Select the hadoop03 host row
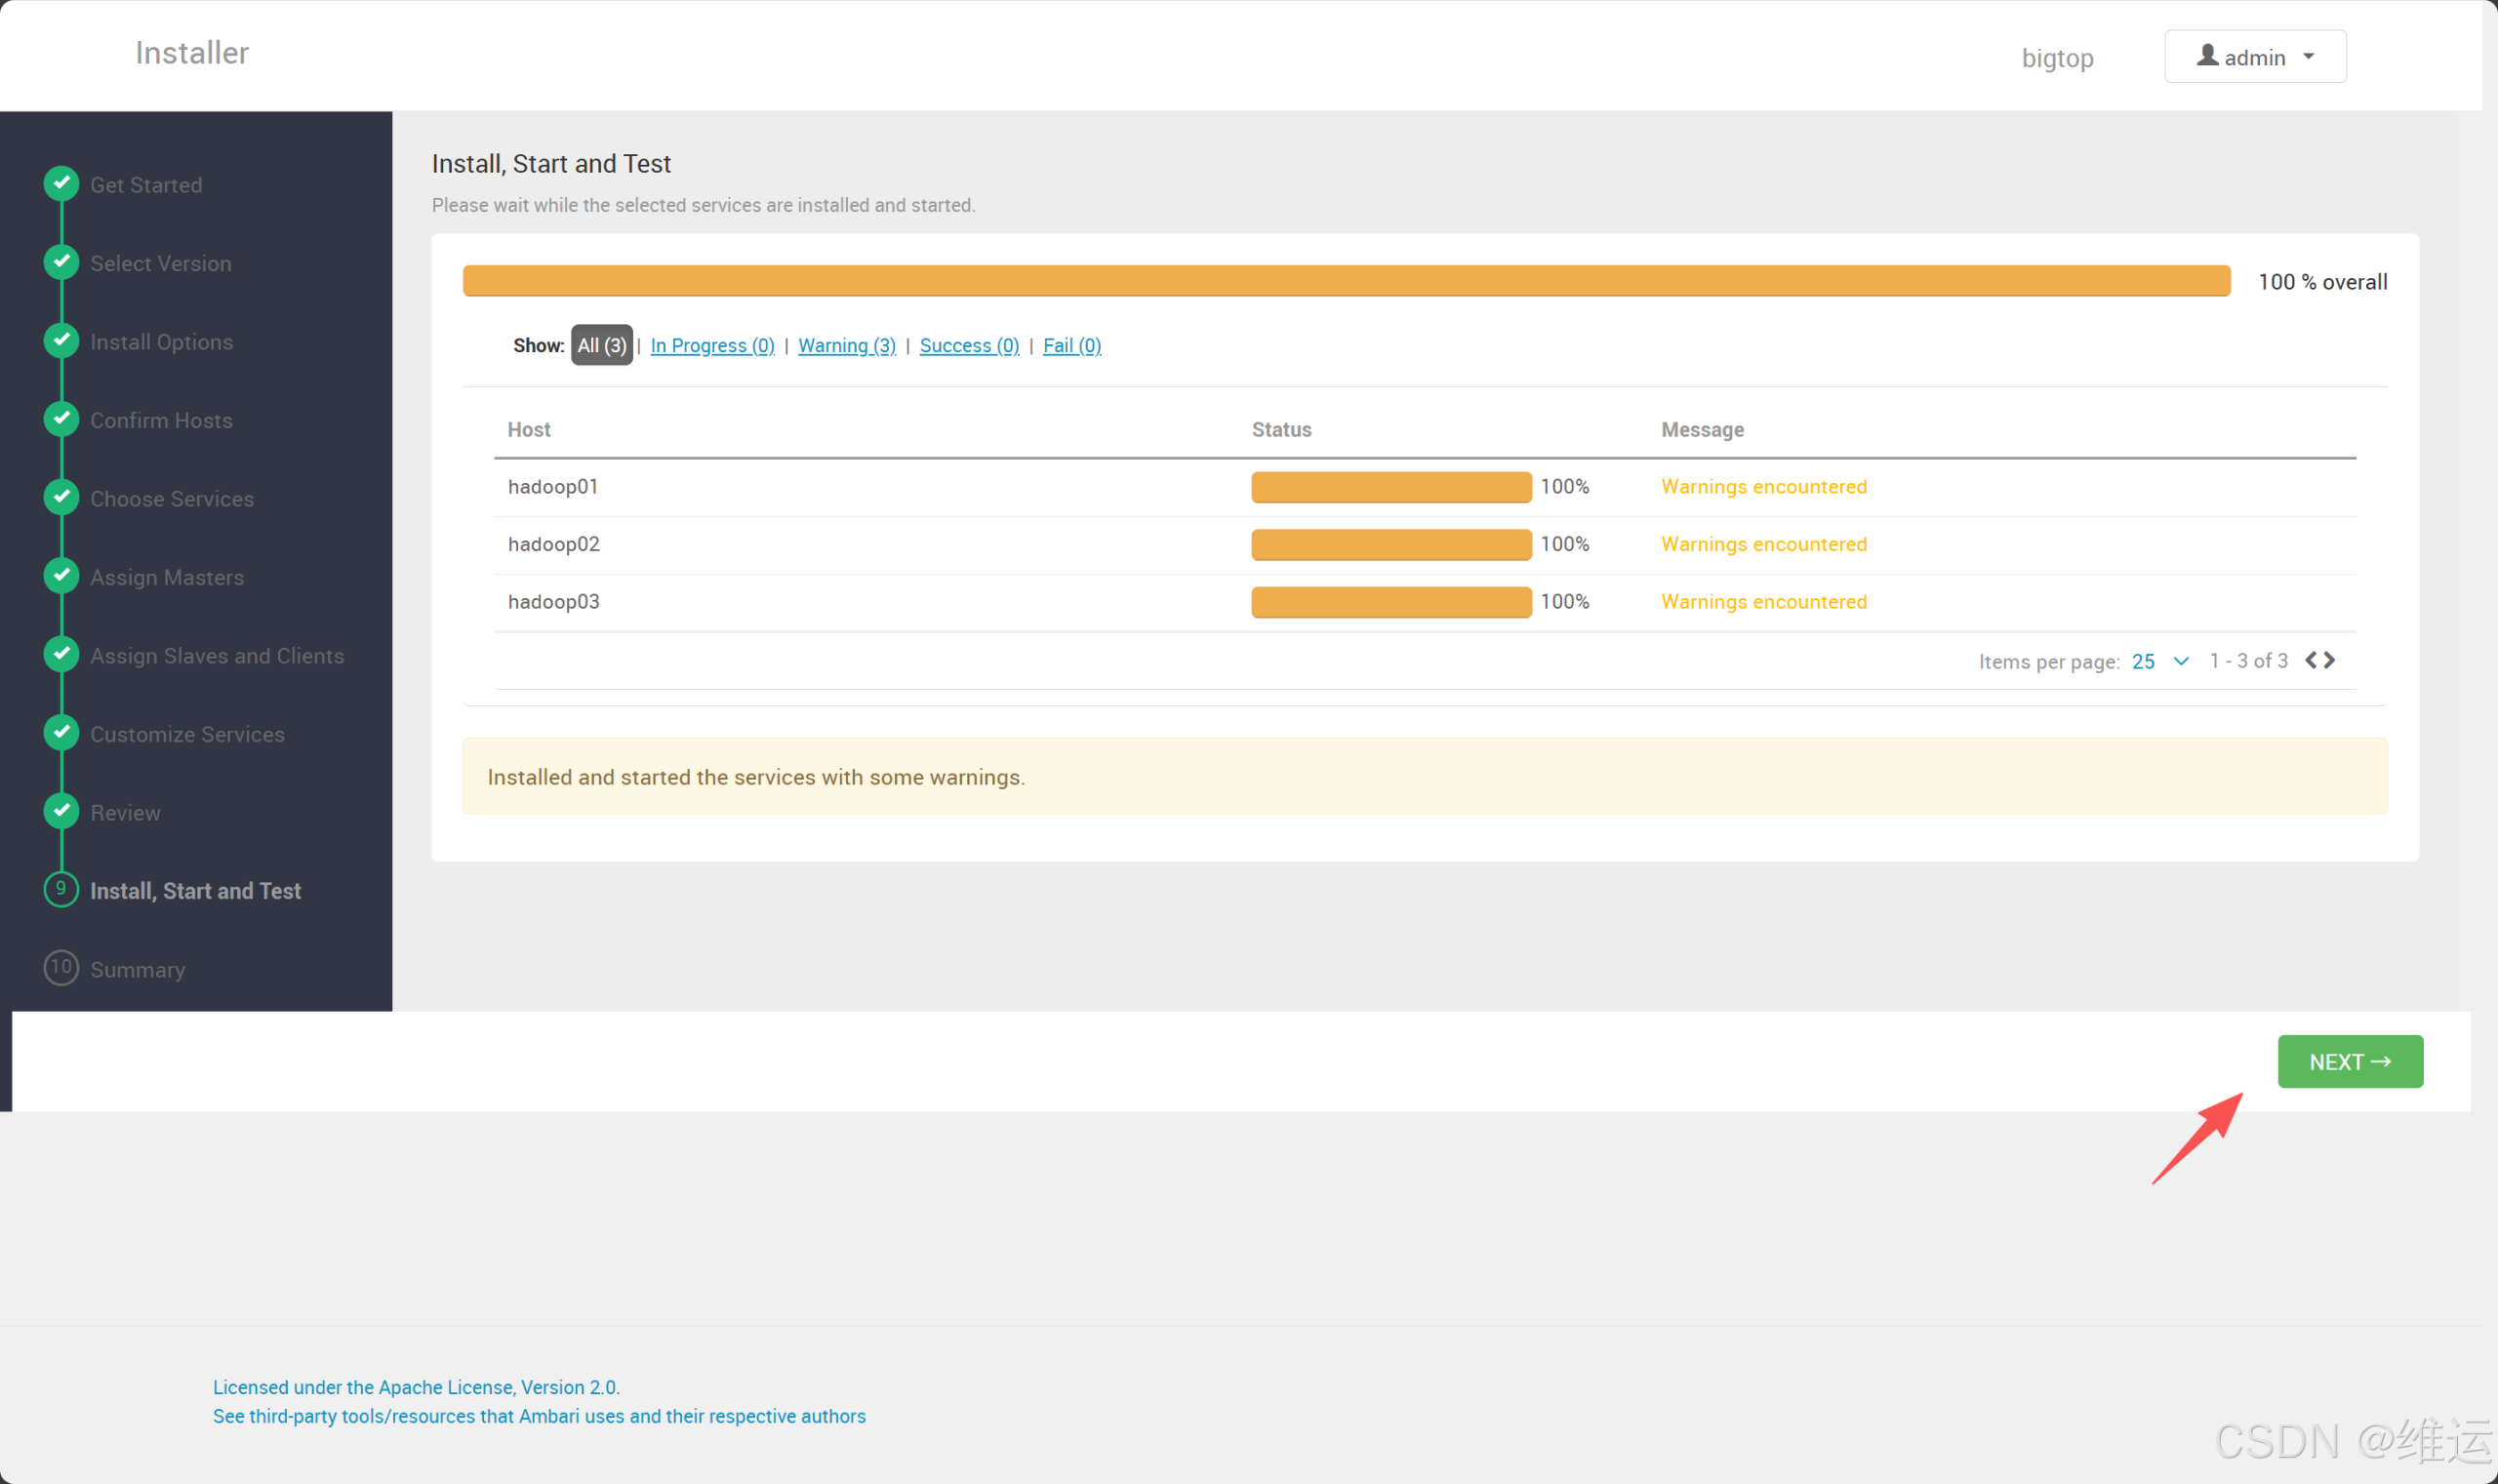The height and width of the screenshot is (1484, 2498). [553, 601]
